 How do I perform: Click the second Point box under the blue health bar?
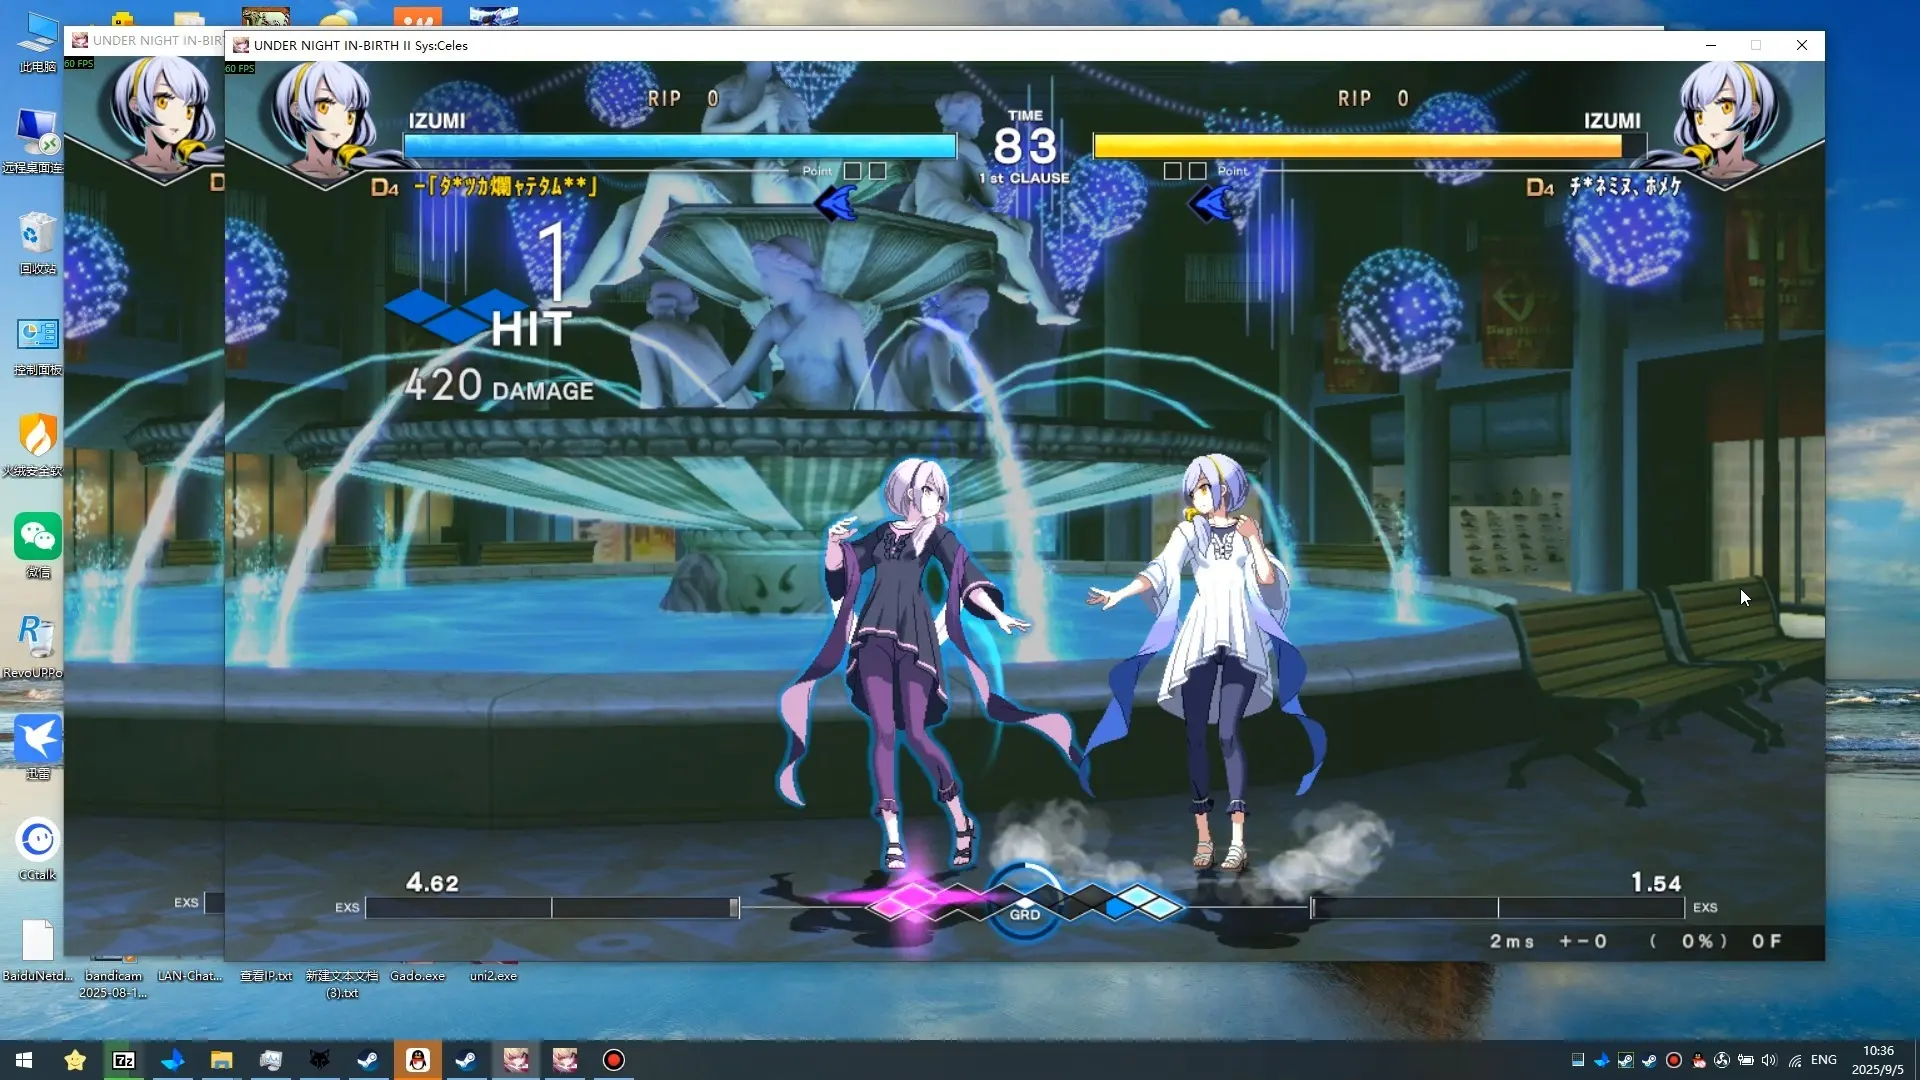877,171
